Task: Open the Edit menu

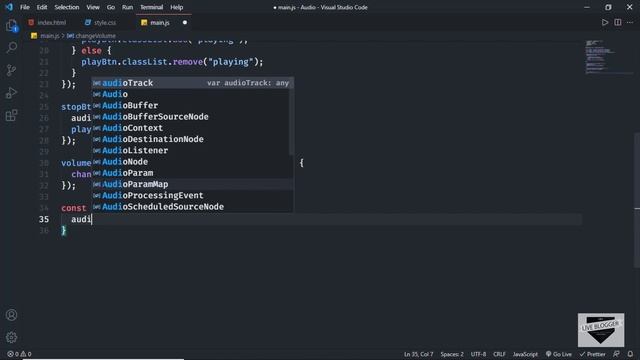Action: [x=42, y=7]
